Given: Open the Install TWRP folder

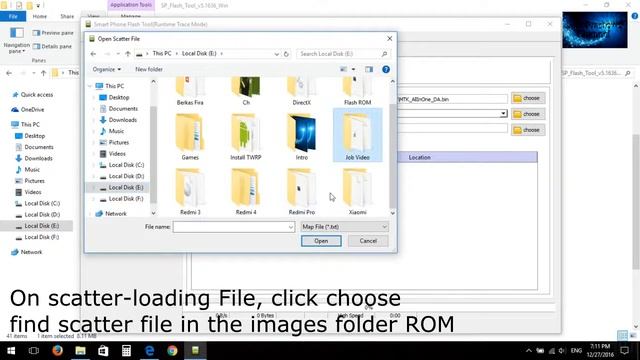Looking at the screenshot, I should point(246,137).
